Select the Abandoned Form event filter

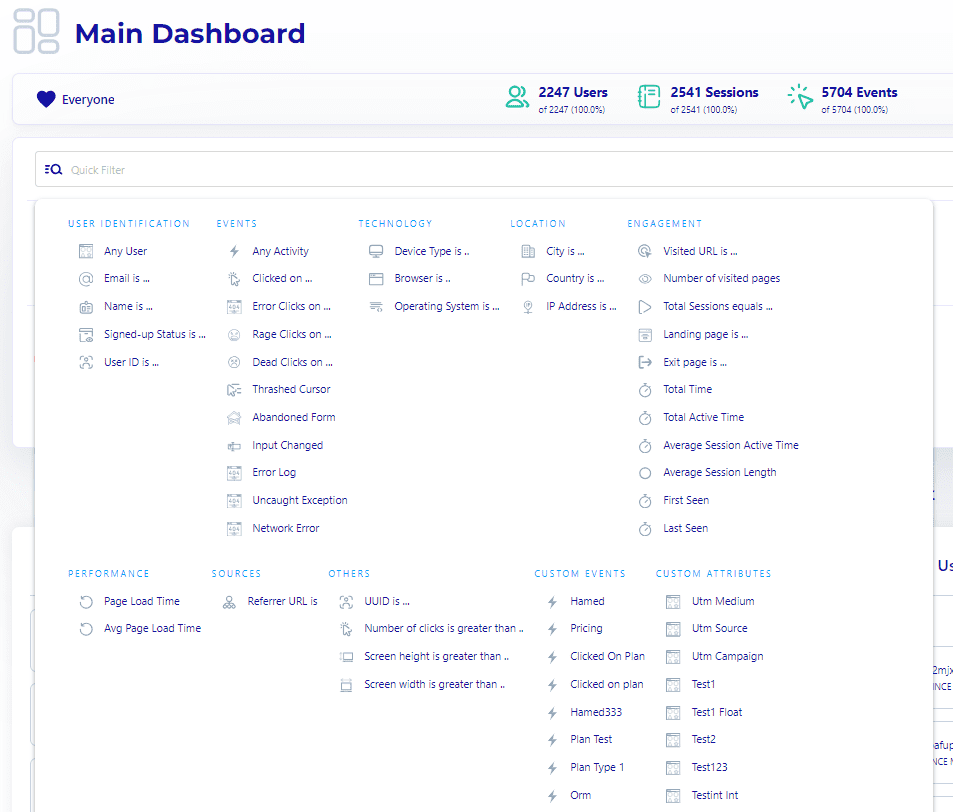click(293, 417)
